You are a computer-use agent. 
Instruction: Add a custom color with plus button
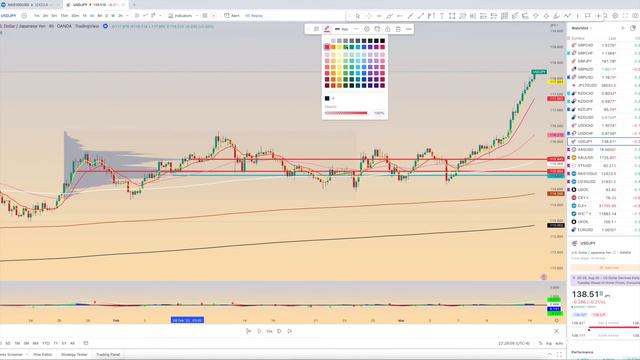[333, 98]
